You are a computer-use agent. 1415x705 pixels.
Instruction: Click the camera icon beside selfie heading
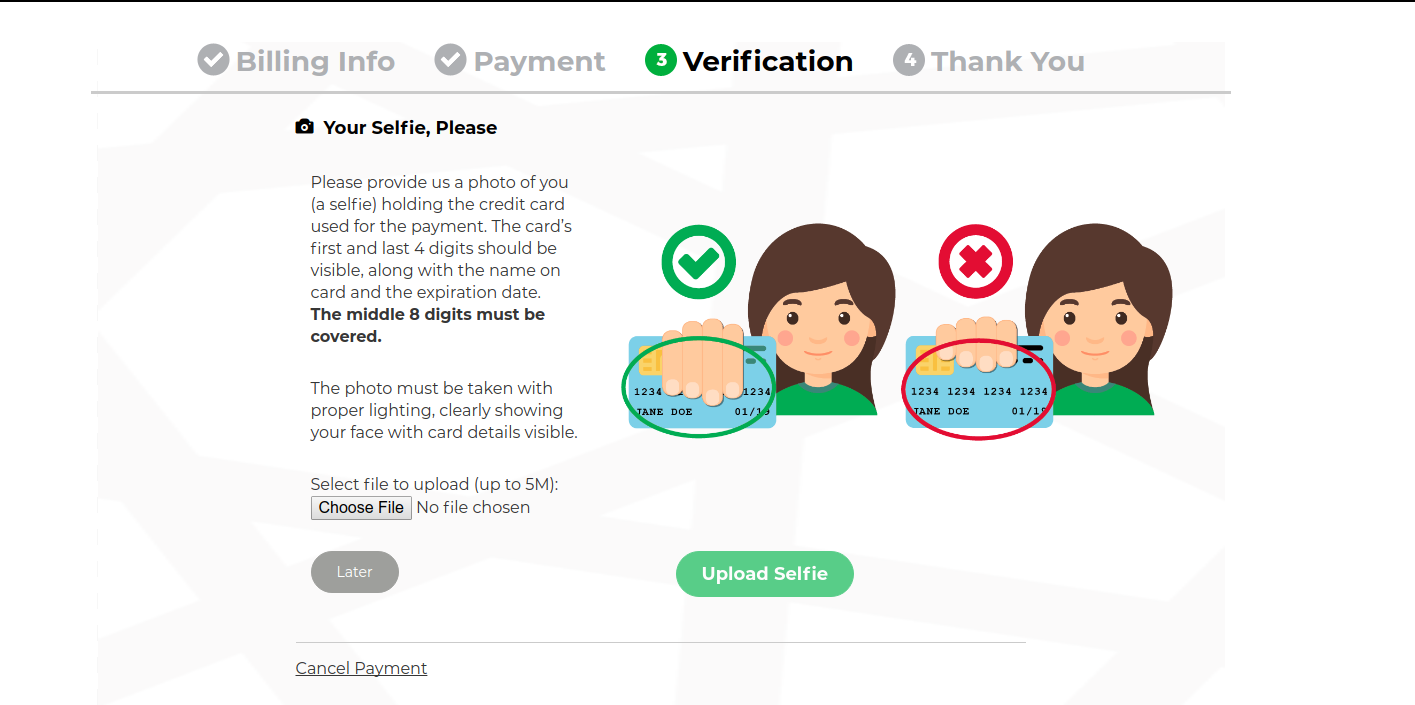[305, 127]
